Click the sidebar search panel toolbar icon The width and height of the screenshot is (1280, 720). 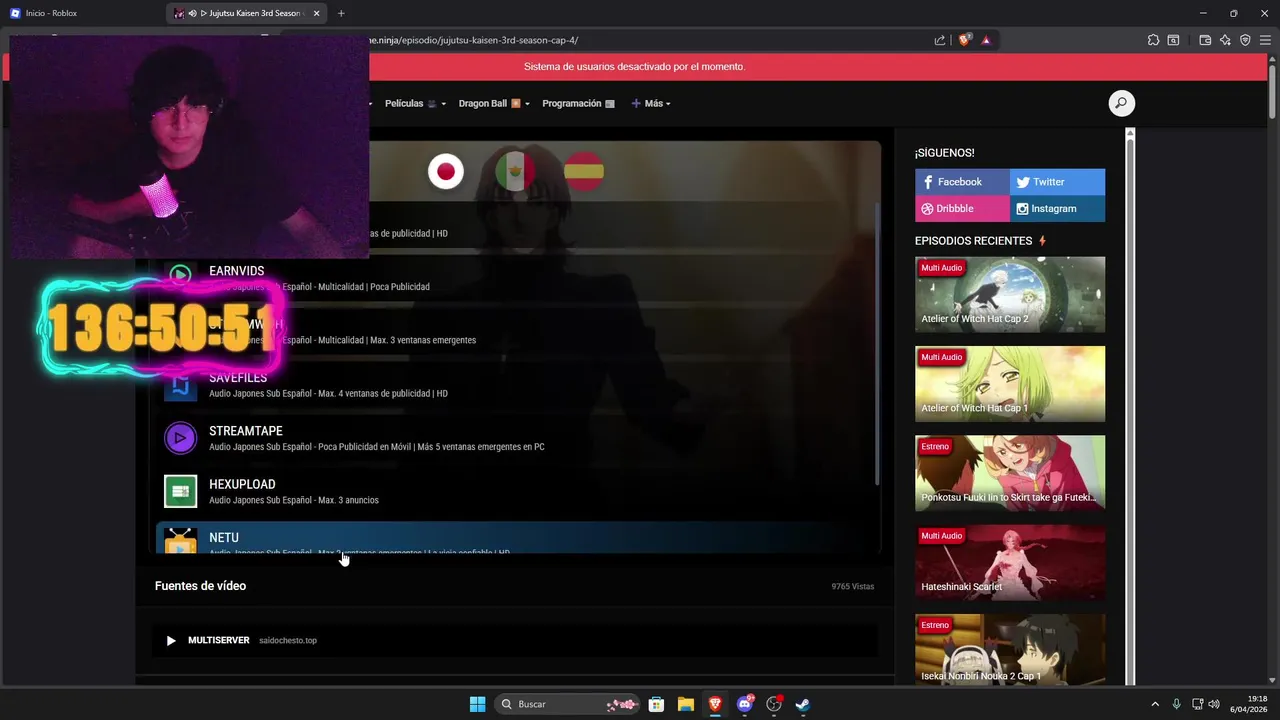pyautogui.click(x=1174, y=40)
